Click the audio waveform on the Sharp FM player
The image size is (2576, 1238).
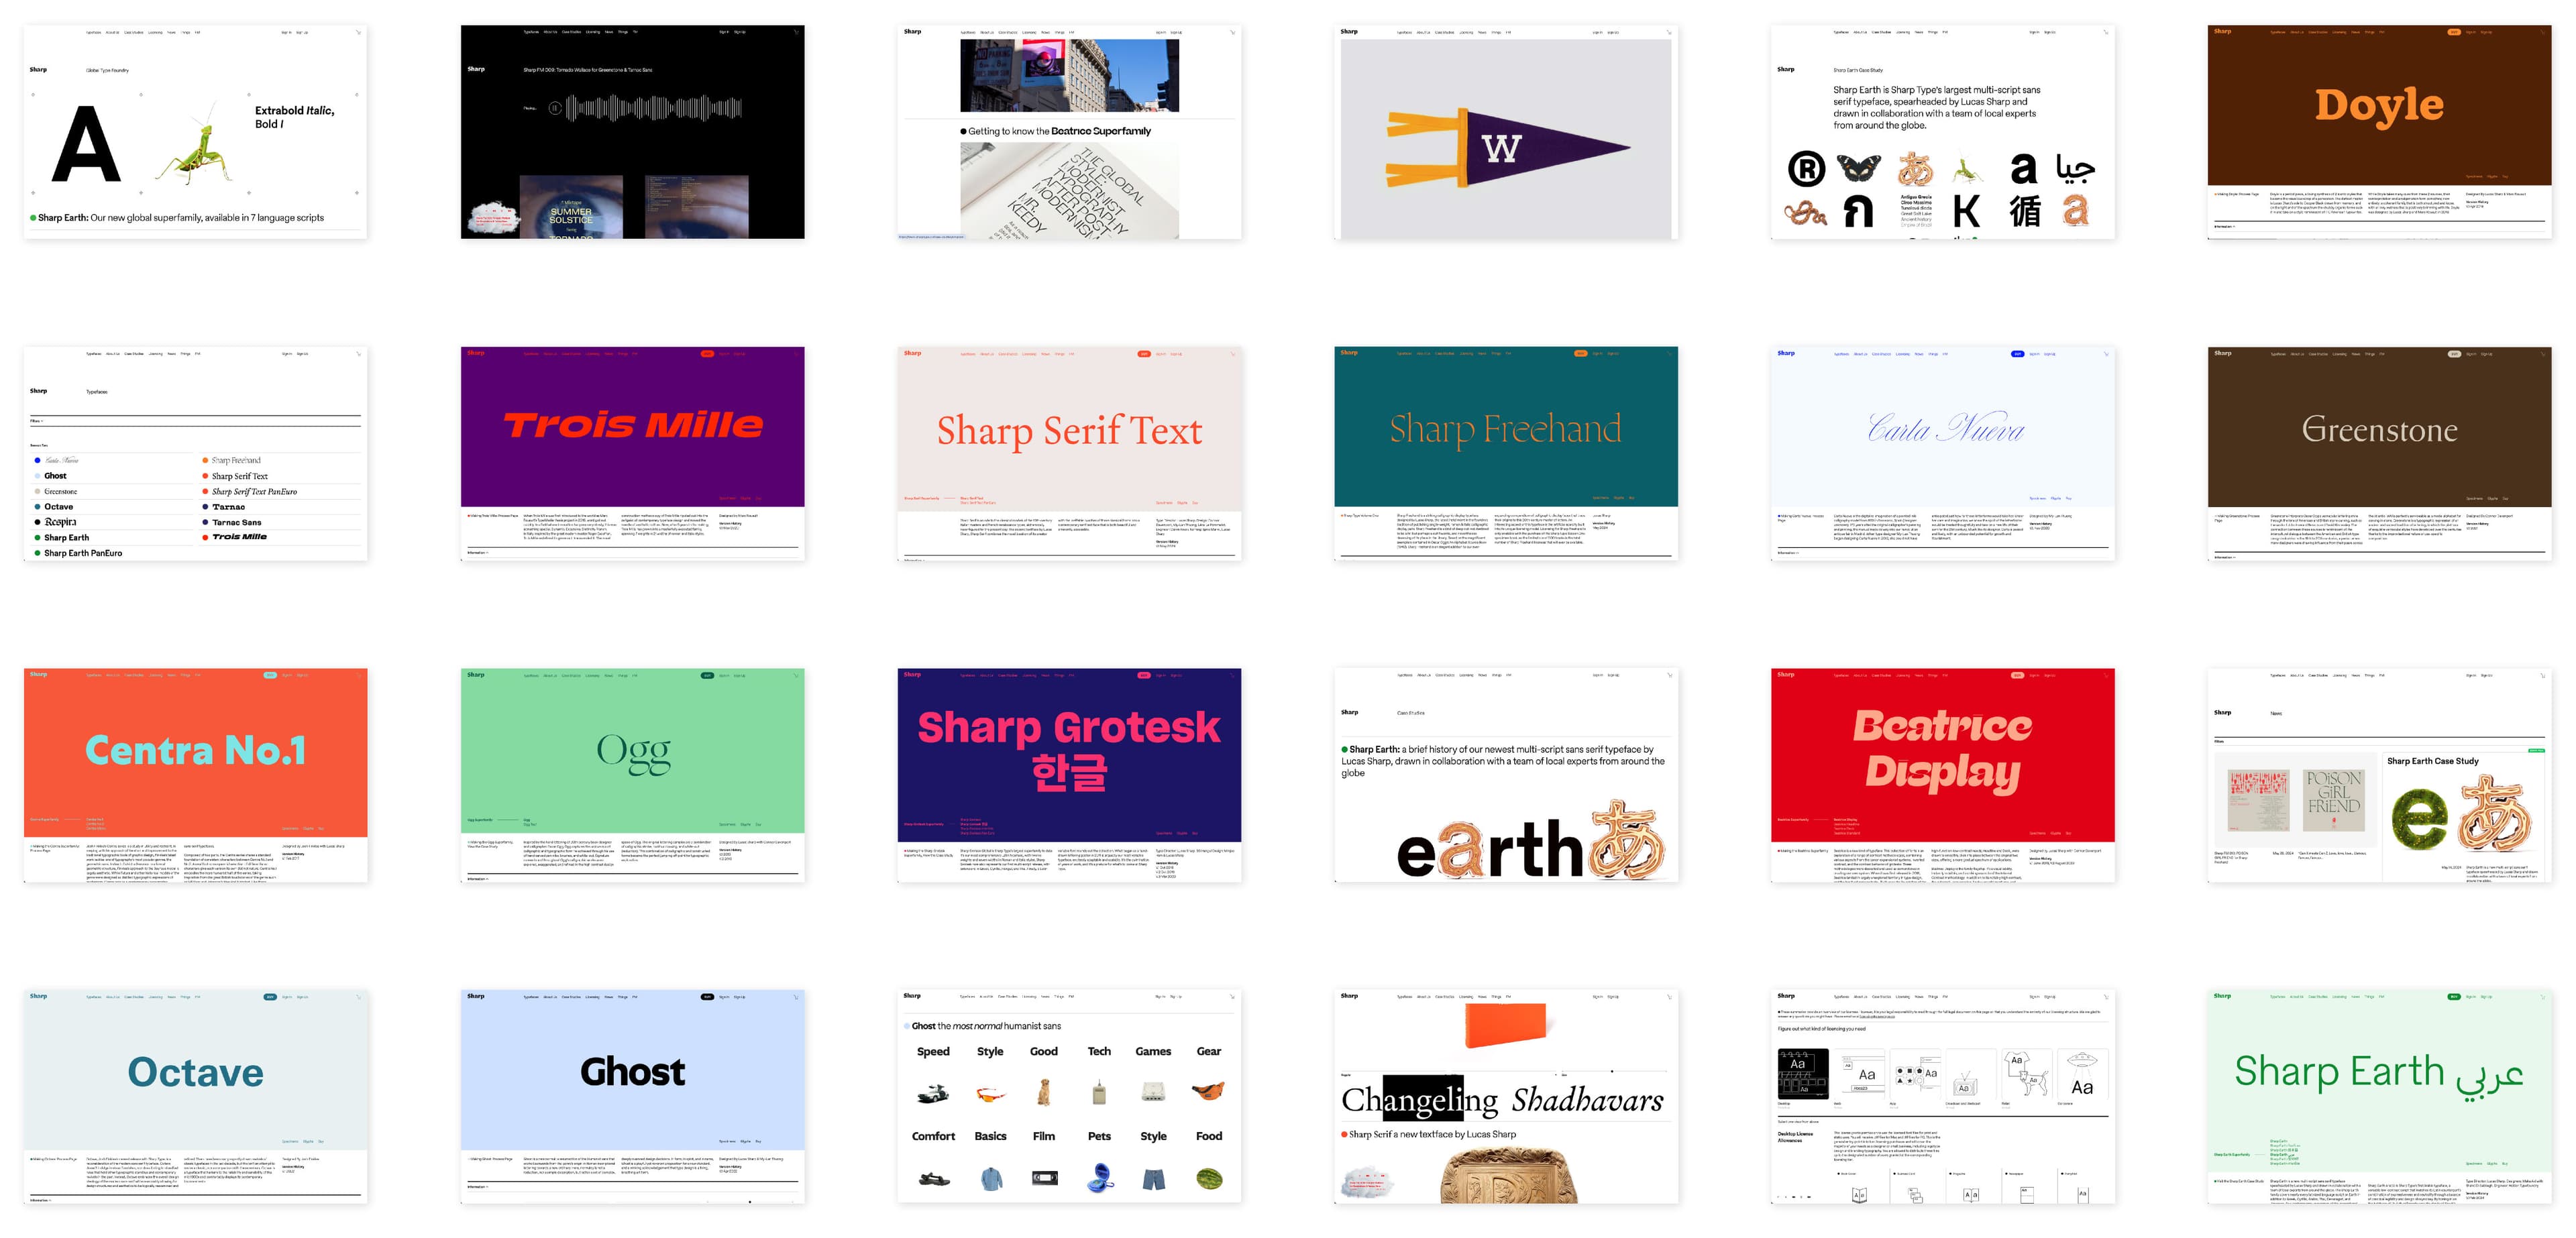pyautogui.click(x=655, y=108)
